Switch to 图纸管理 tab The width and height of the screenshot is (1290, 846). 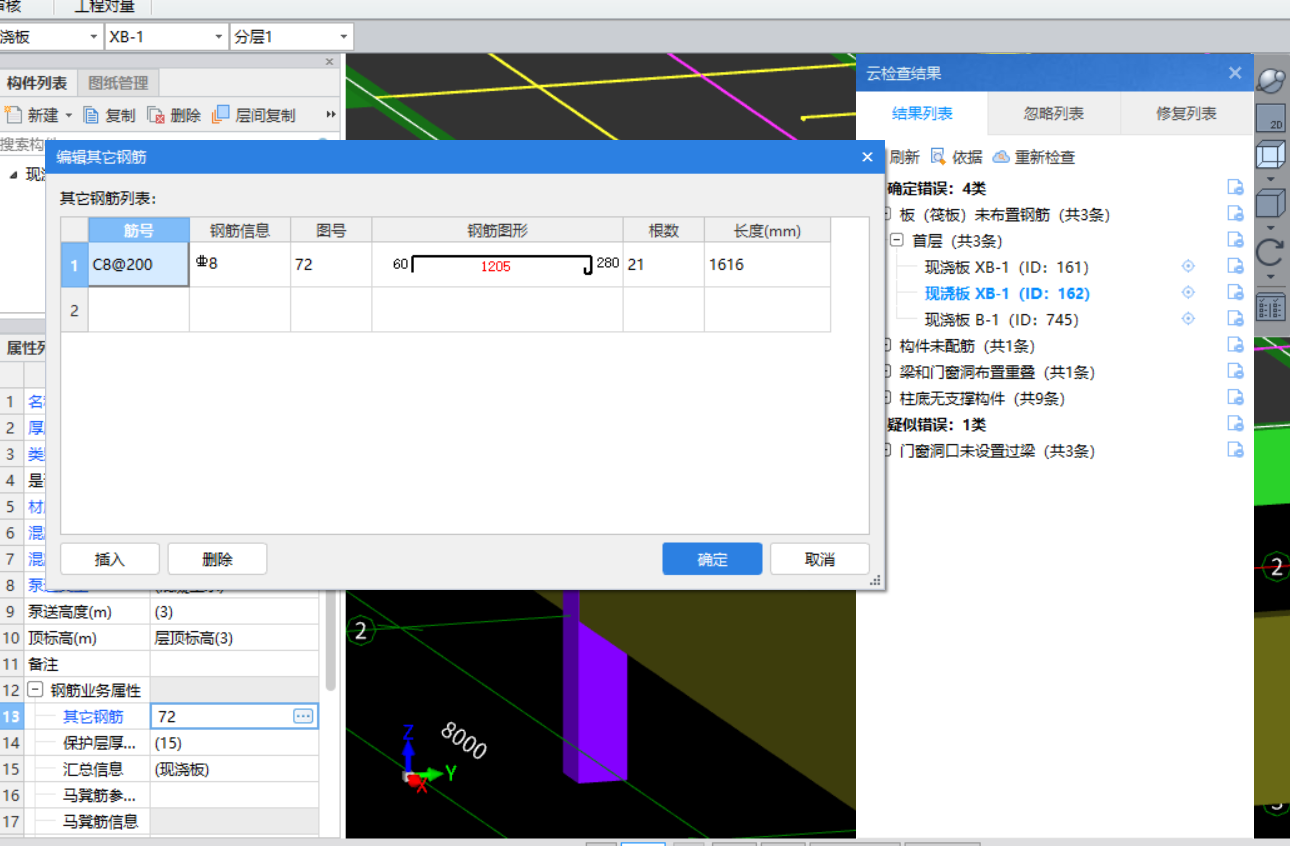tap(118, 83)
